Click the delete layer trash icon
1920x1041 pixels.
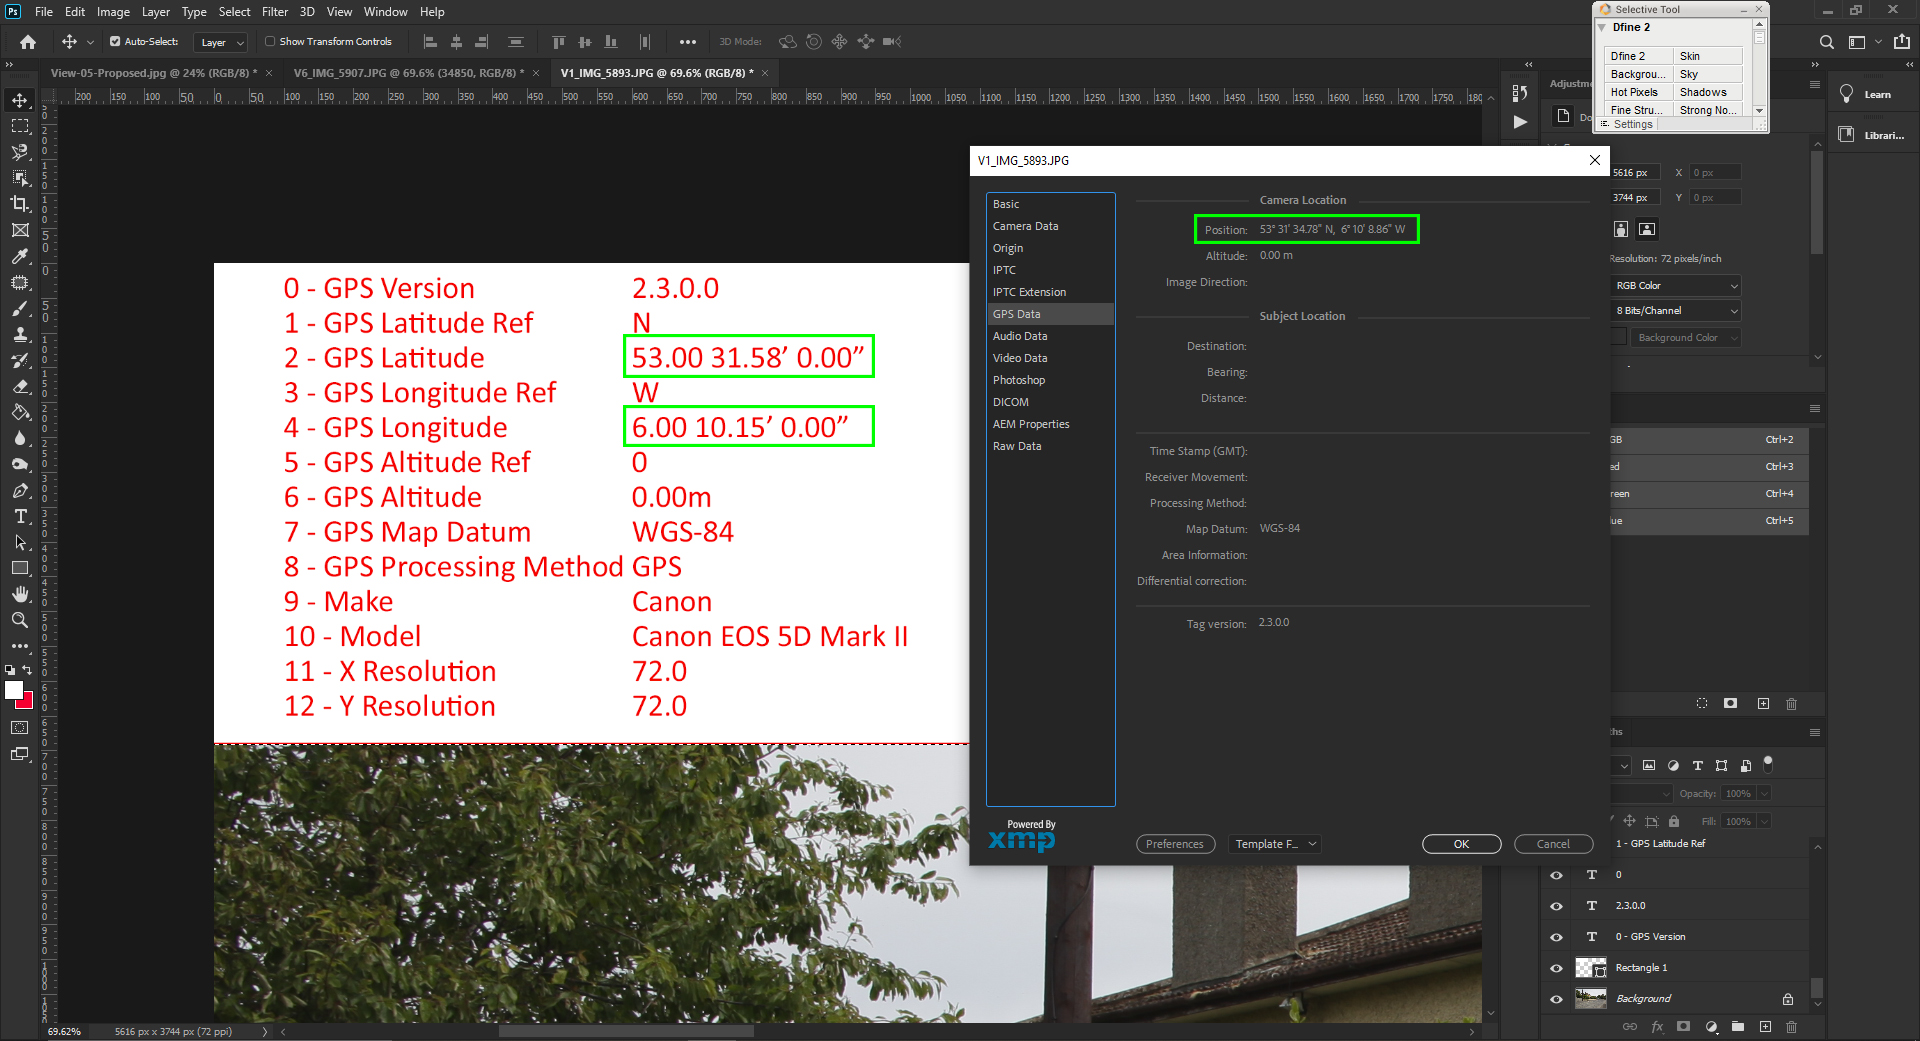(1791, 1027)
